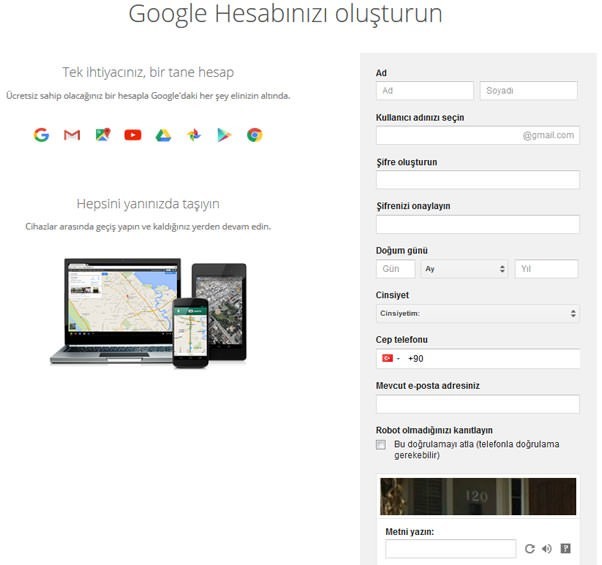This screenshot has width=602, height=565.
Task: Click the Gmail envelope icon
Action: pyautogui.click(x=72, y=135)
